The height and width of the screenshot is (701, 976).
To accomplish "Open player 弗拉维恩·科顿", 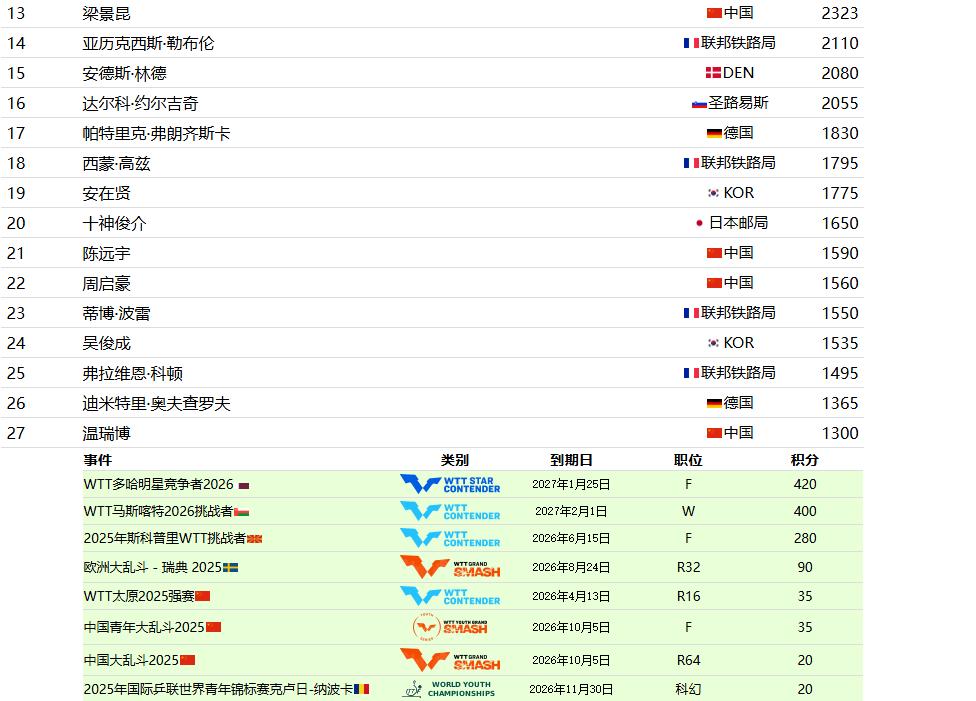I will pyautogui.click(x=133, y=374).
